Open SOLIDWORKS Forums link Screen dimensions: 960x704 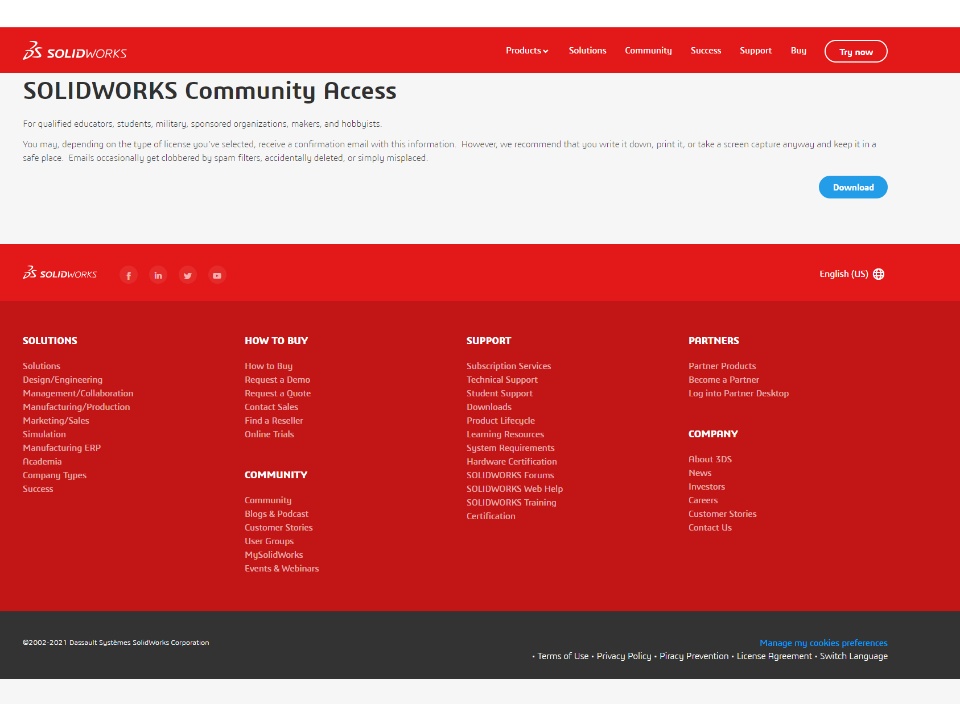pyautogui.click(x=510, y=475)
